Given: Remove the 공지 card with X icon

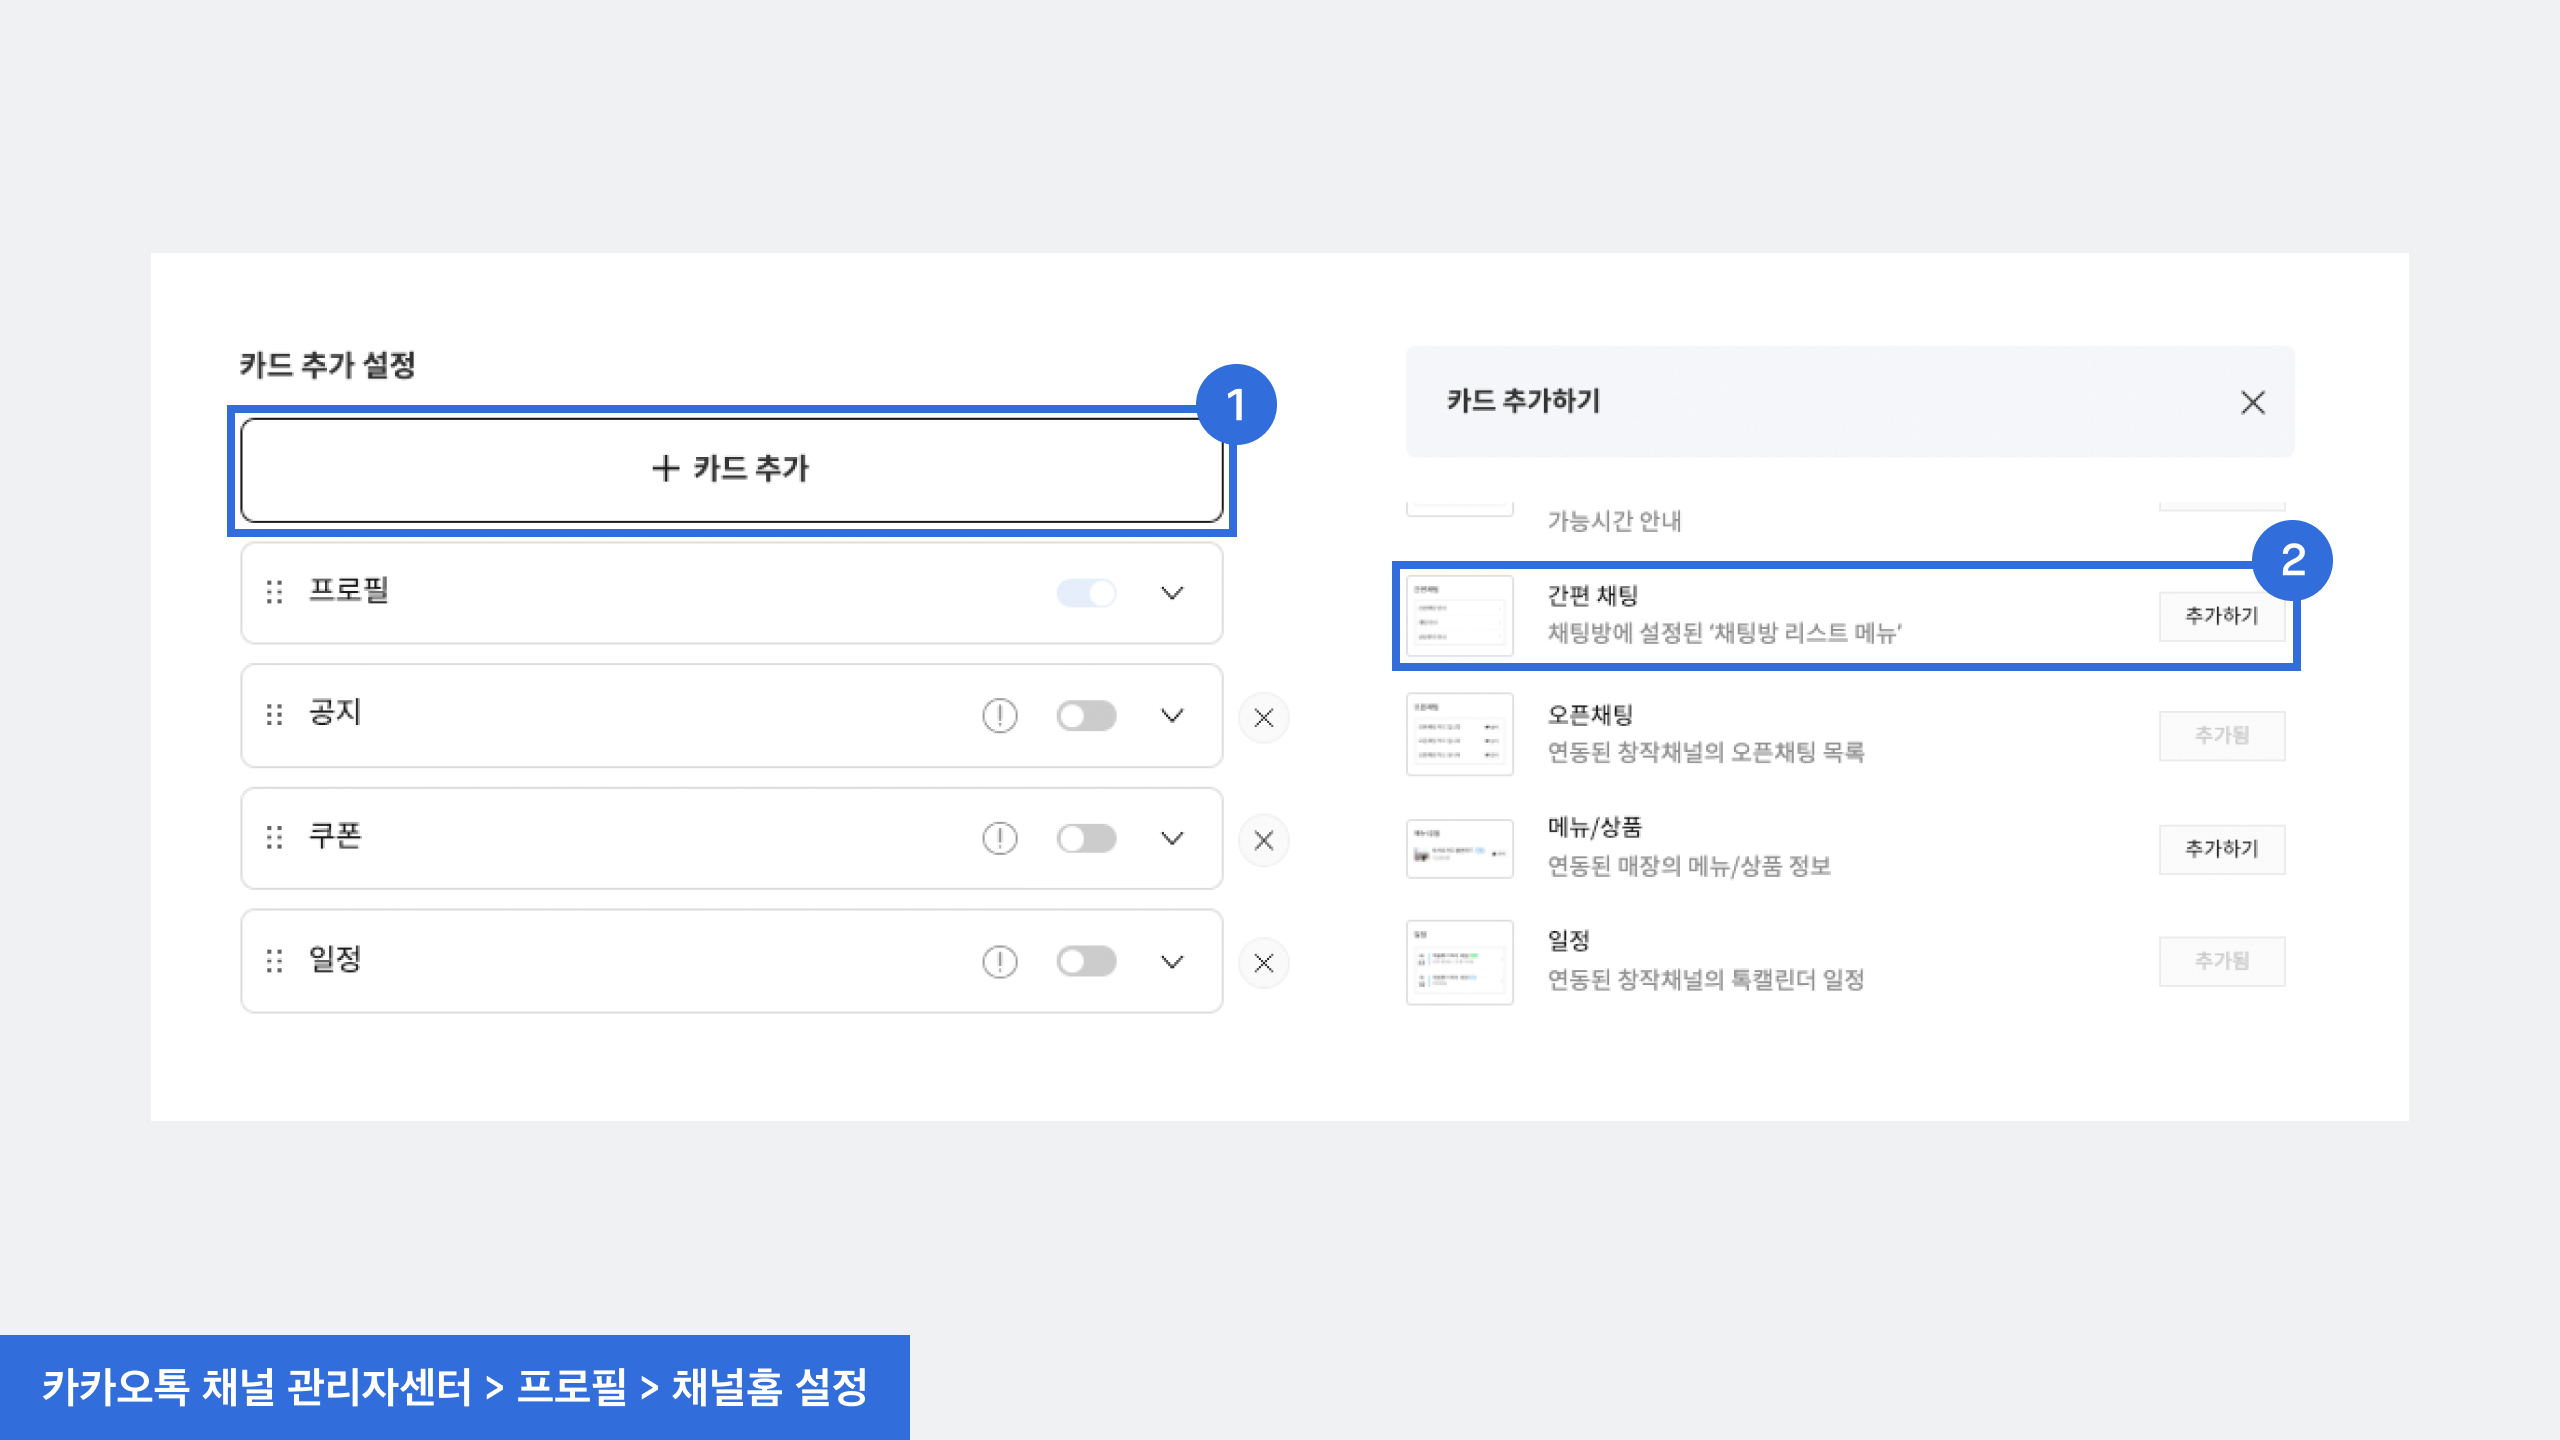Looking at the screenshot, I should [1264, 718].
